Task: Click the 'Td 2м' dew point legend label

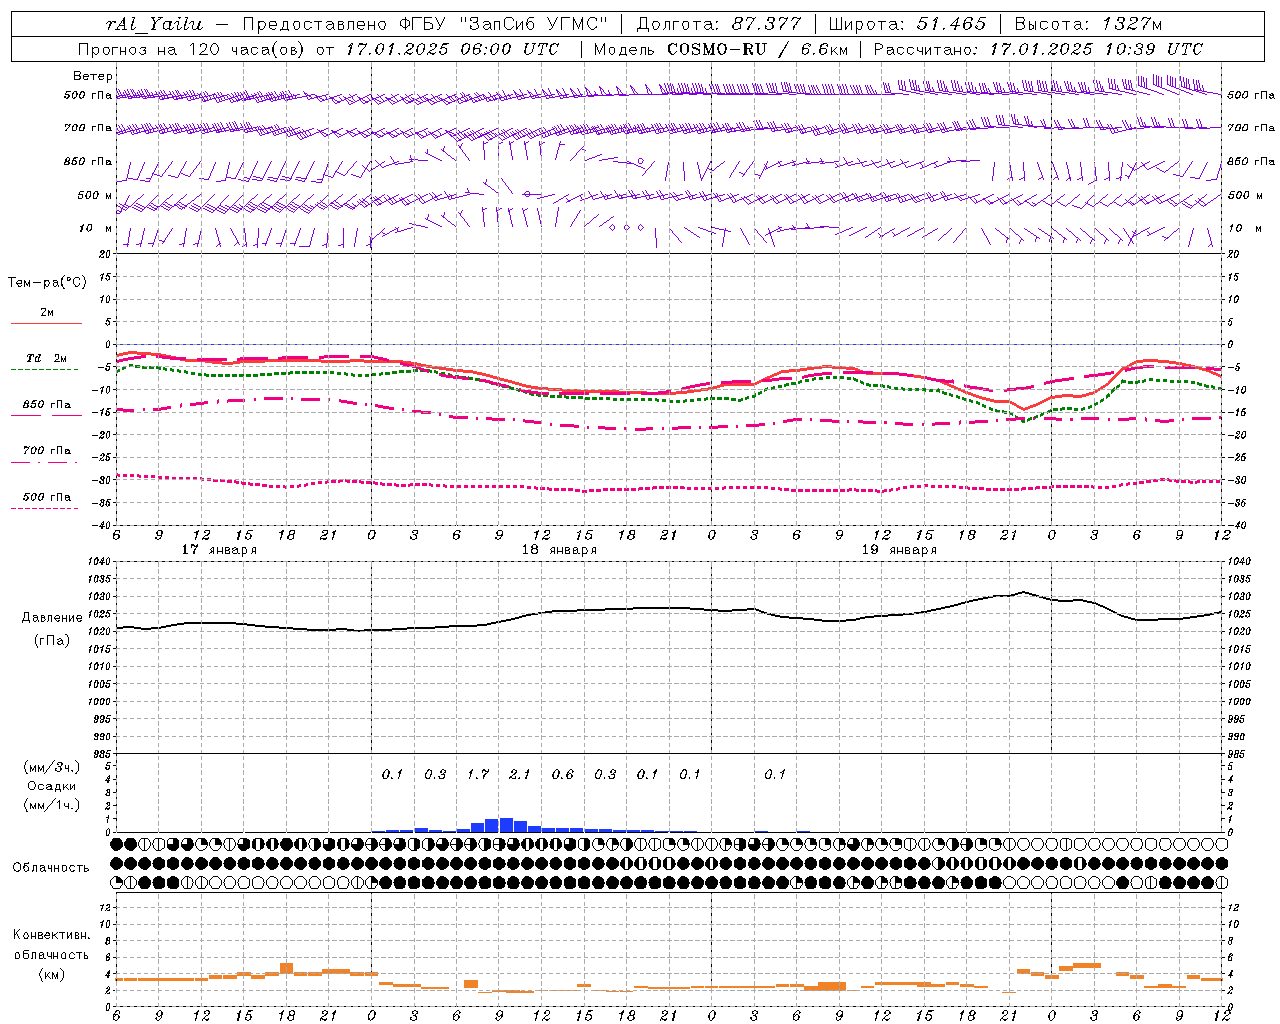Action: [47, 358]
